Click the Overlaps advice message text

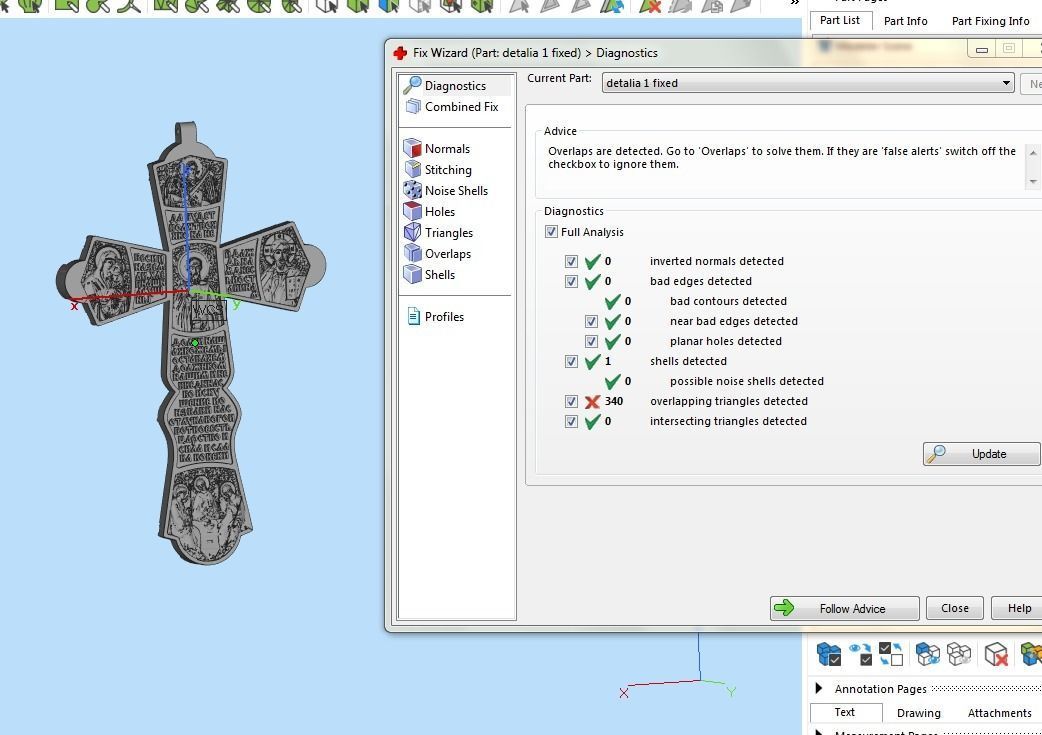(782, 158)
